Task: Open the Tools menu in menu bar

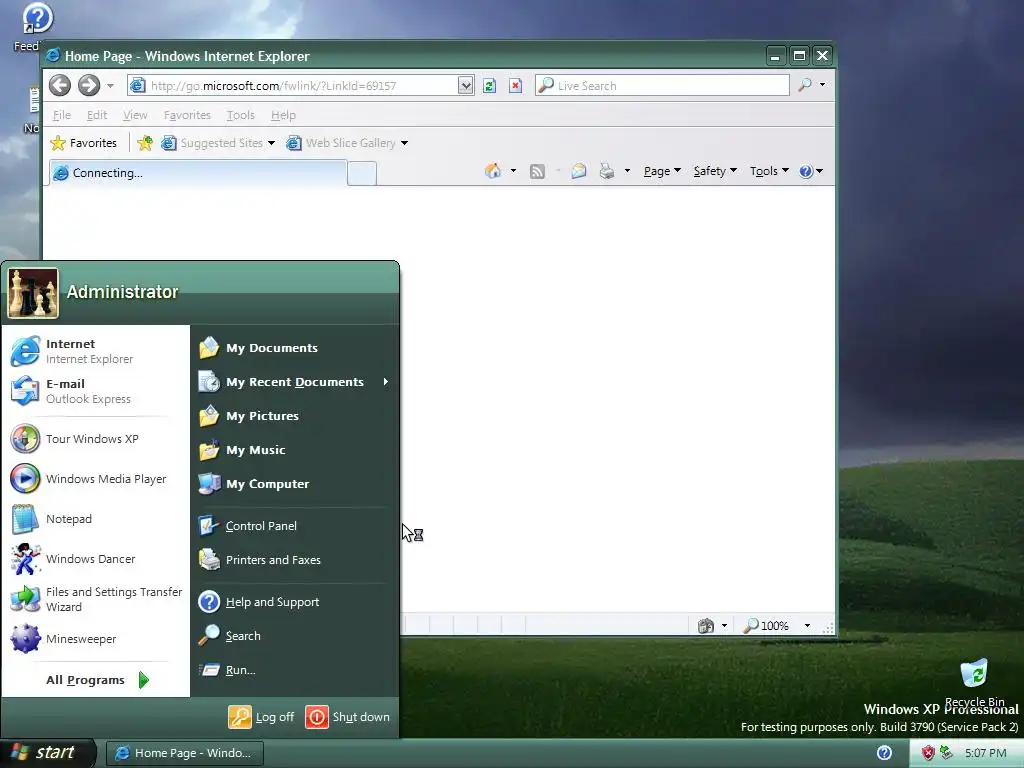Action: pyautogui.click(x=240, y=115)
